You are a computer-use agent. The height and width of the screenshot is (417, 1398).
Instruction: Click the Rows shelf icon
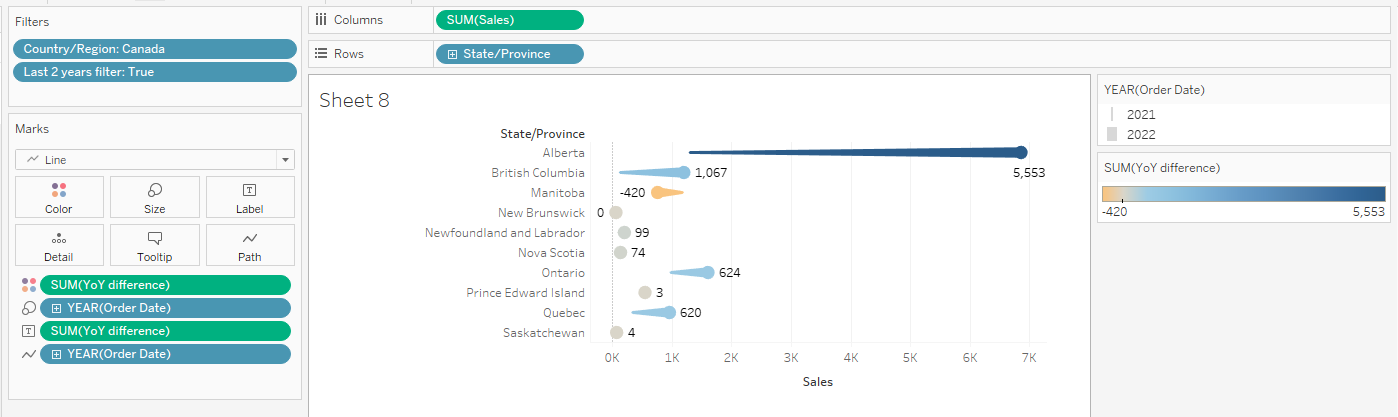point(321,54)
